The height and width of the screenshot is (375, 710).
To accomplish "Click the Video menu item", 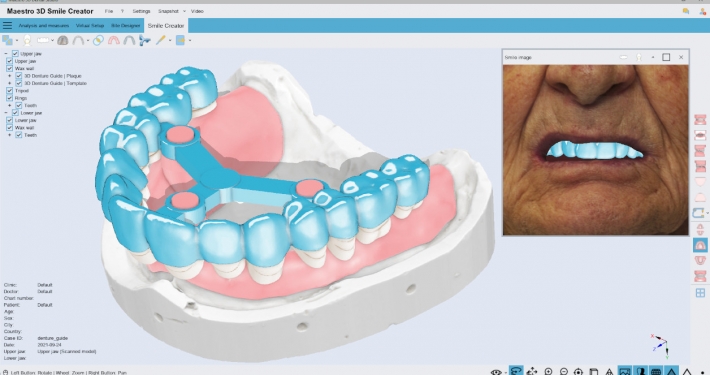I will click(197, 11).
